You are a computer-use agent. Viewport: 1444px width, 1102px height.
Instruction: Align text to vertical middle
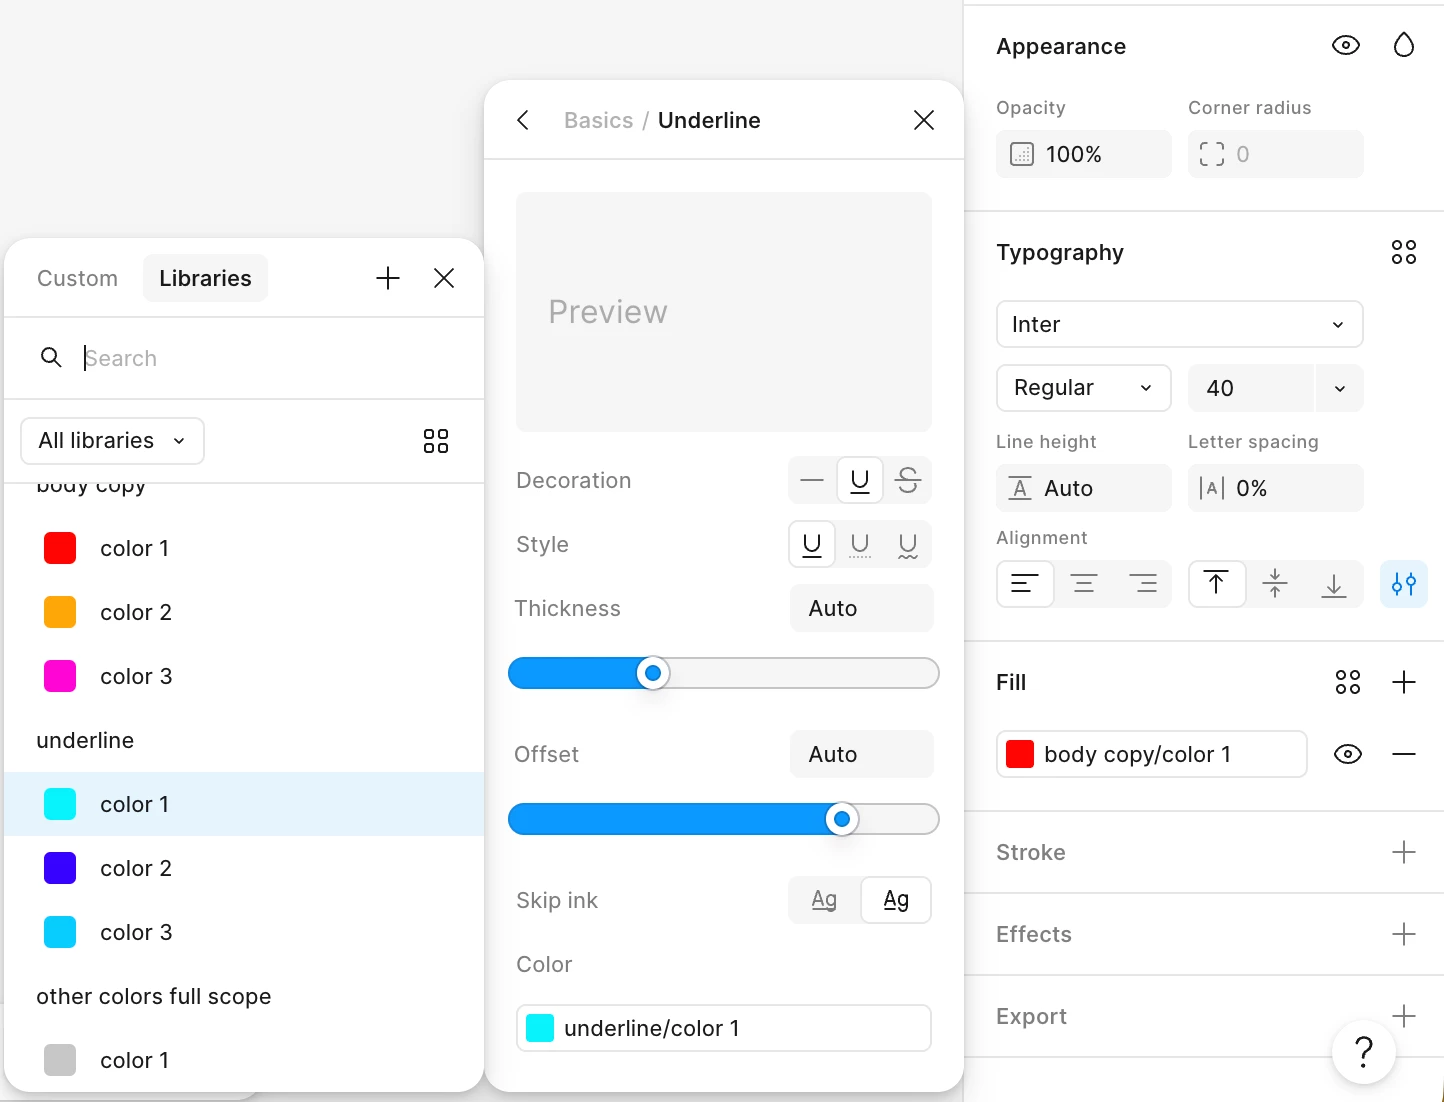(1275, 584)
